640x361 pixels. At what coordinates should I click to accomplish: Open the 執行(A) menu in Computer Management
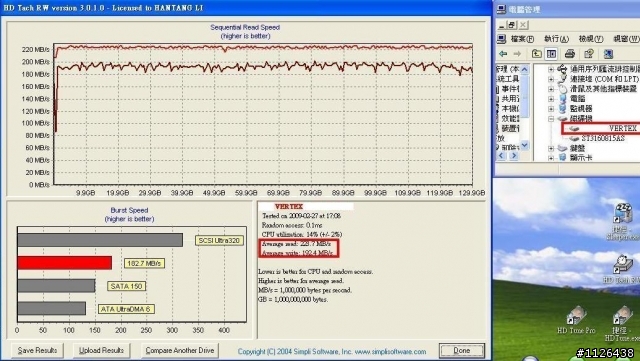point(556,39)
